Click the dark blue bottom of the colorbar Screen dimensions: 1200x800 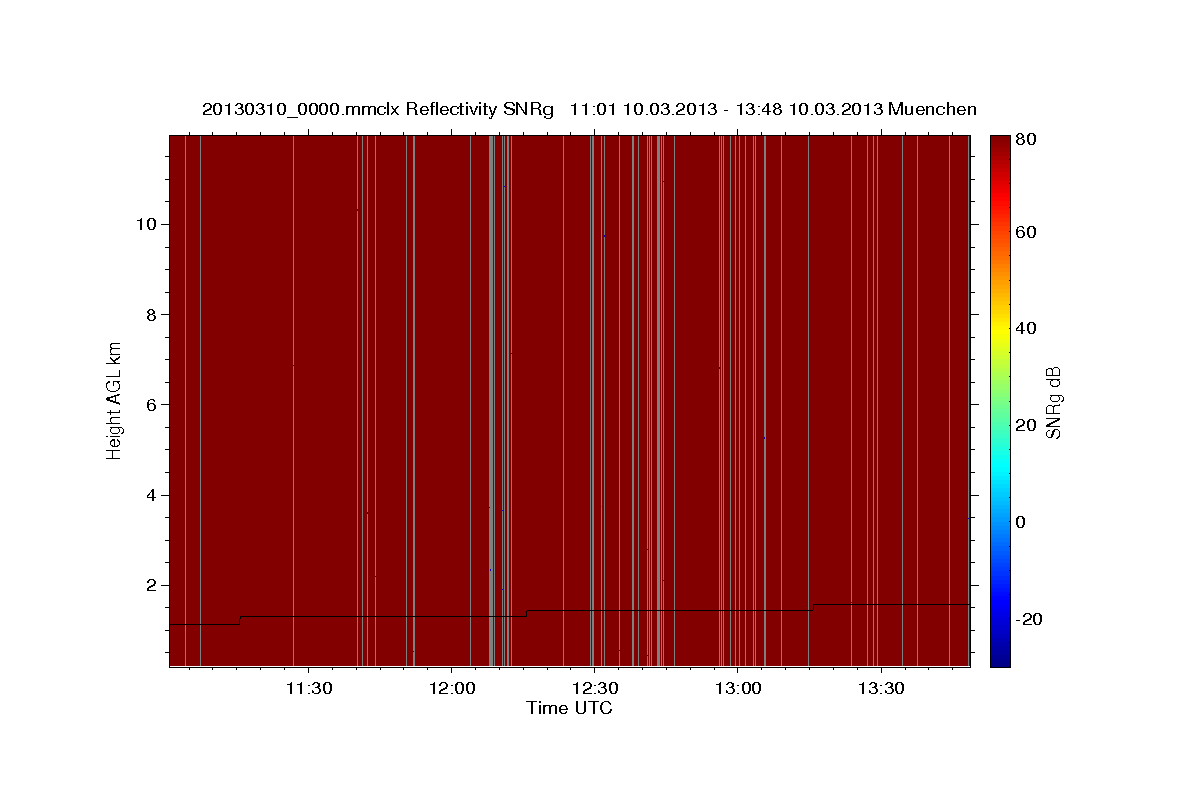pos(1000,655)
